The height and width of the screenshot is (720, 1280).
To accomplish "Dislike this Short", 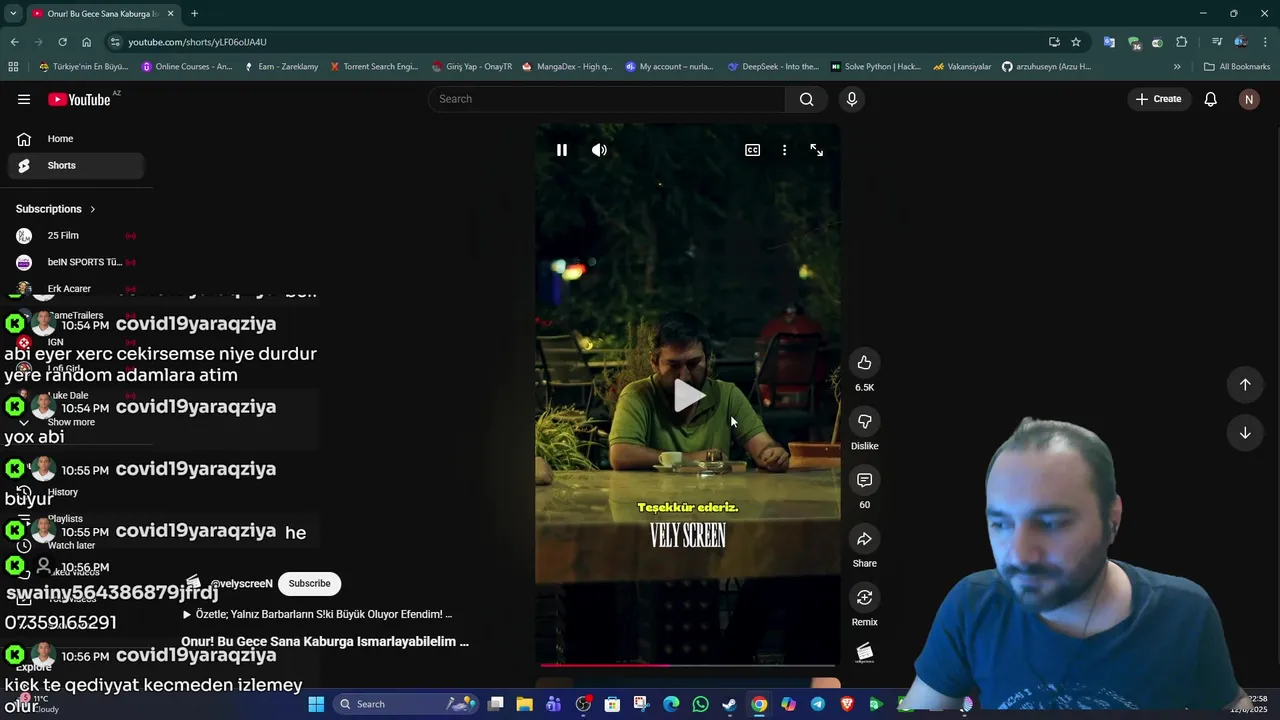I will click(x=864, y=421).
